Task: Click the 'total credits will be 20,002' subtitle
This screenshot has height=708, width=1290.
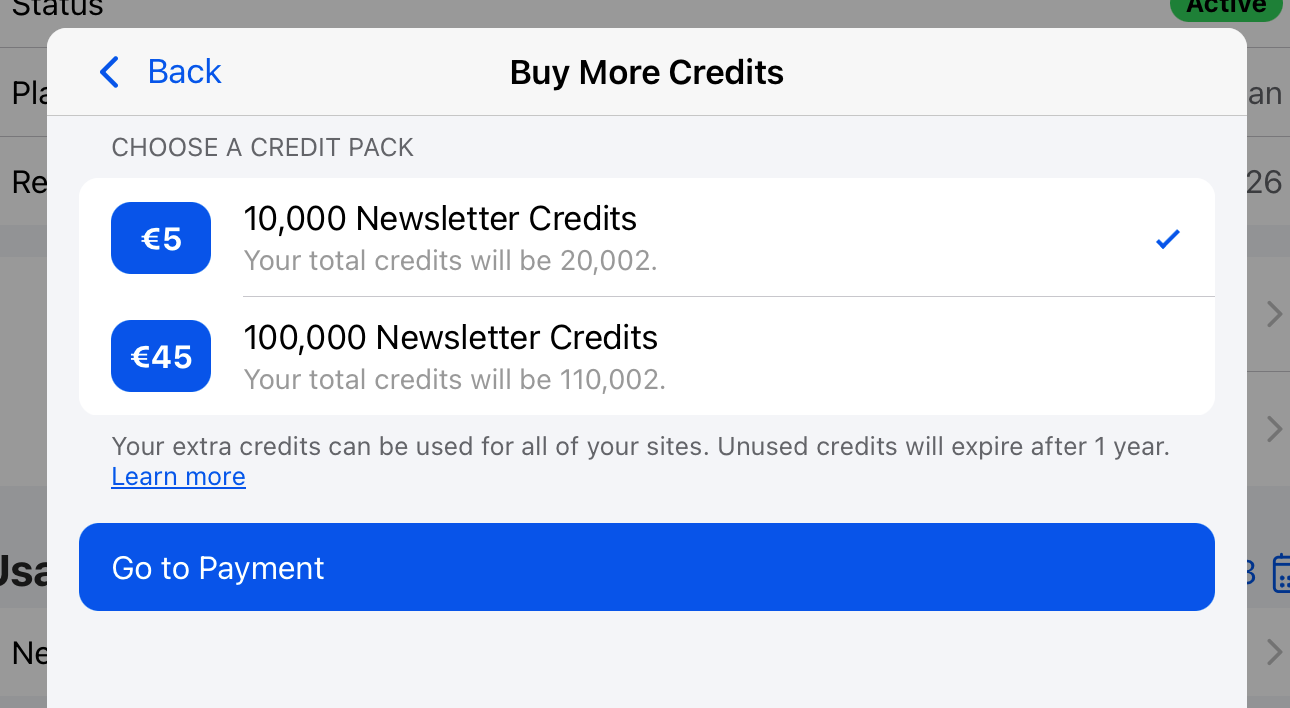Action: 450,261
